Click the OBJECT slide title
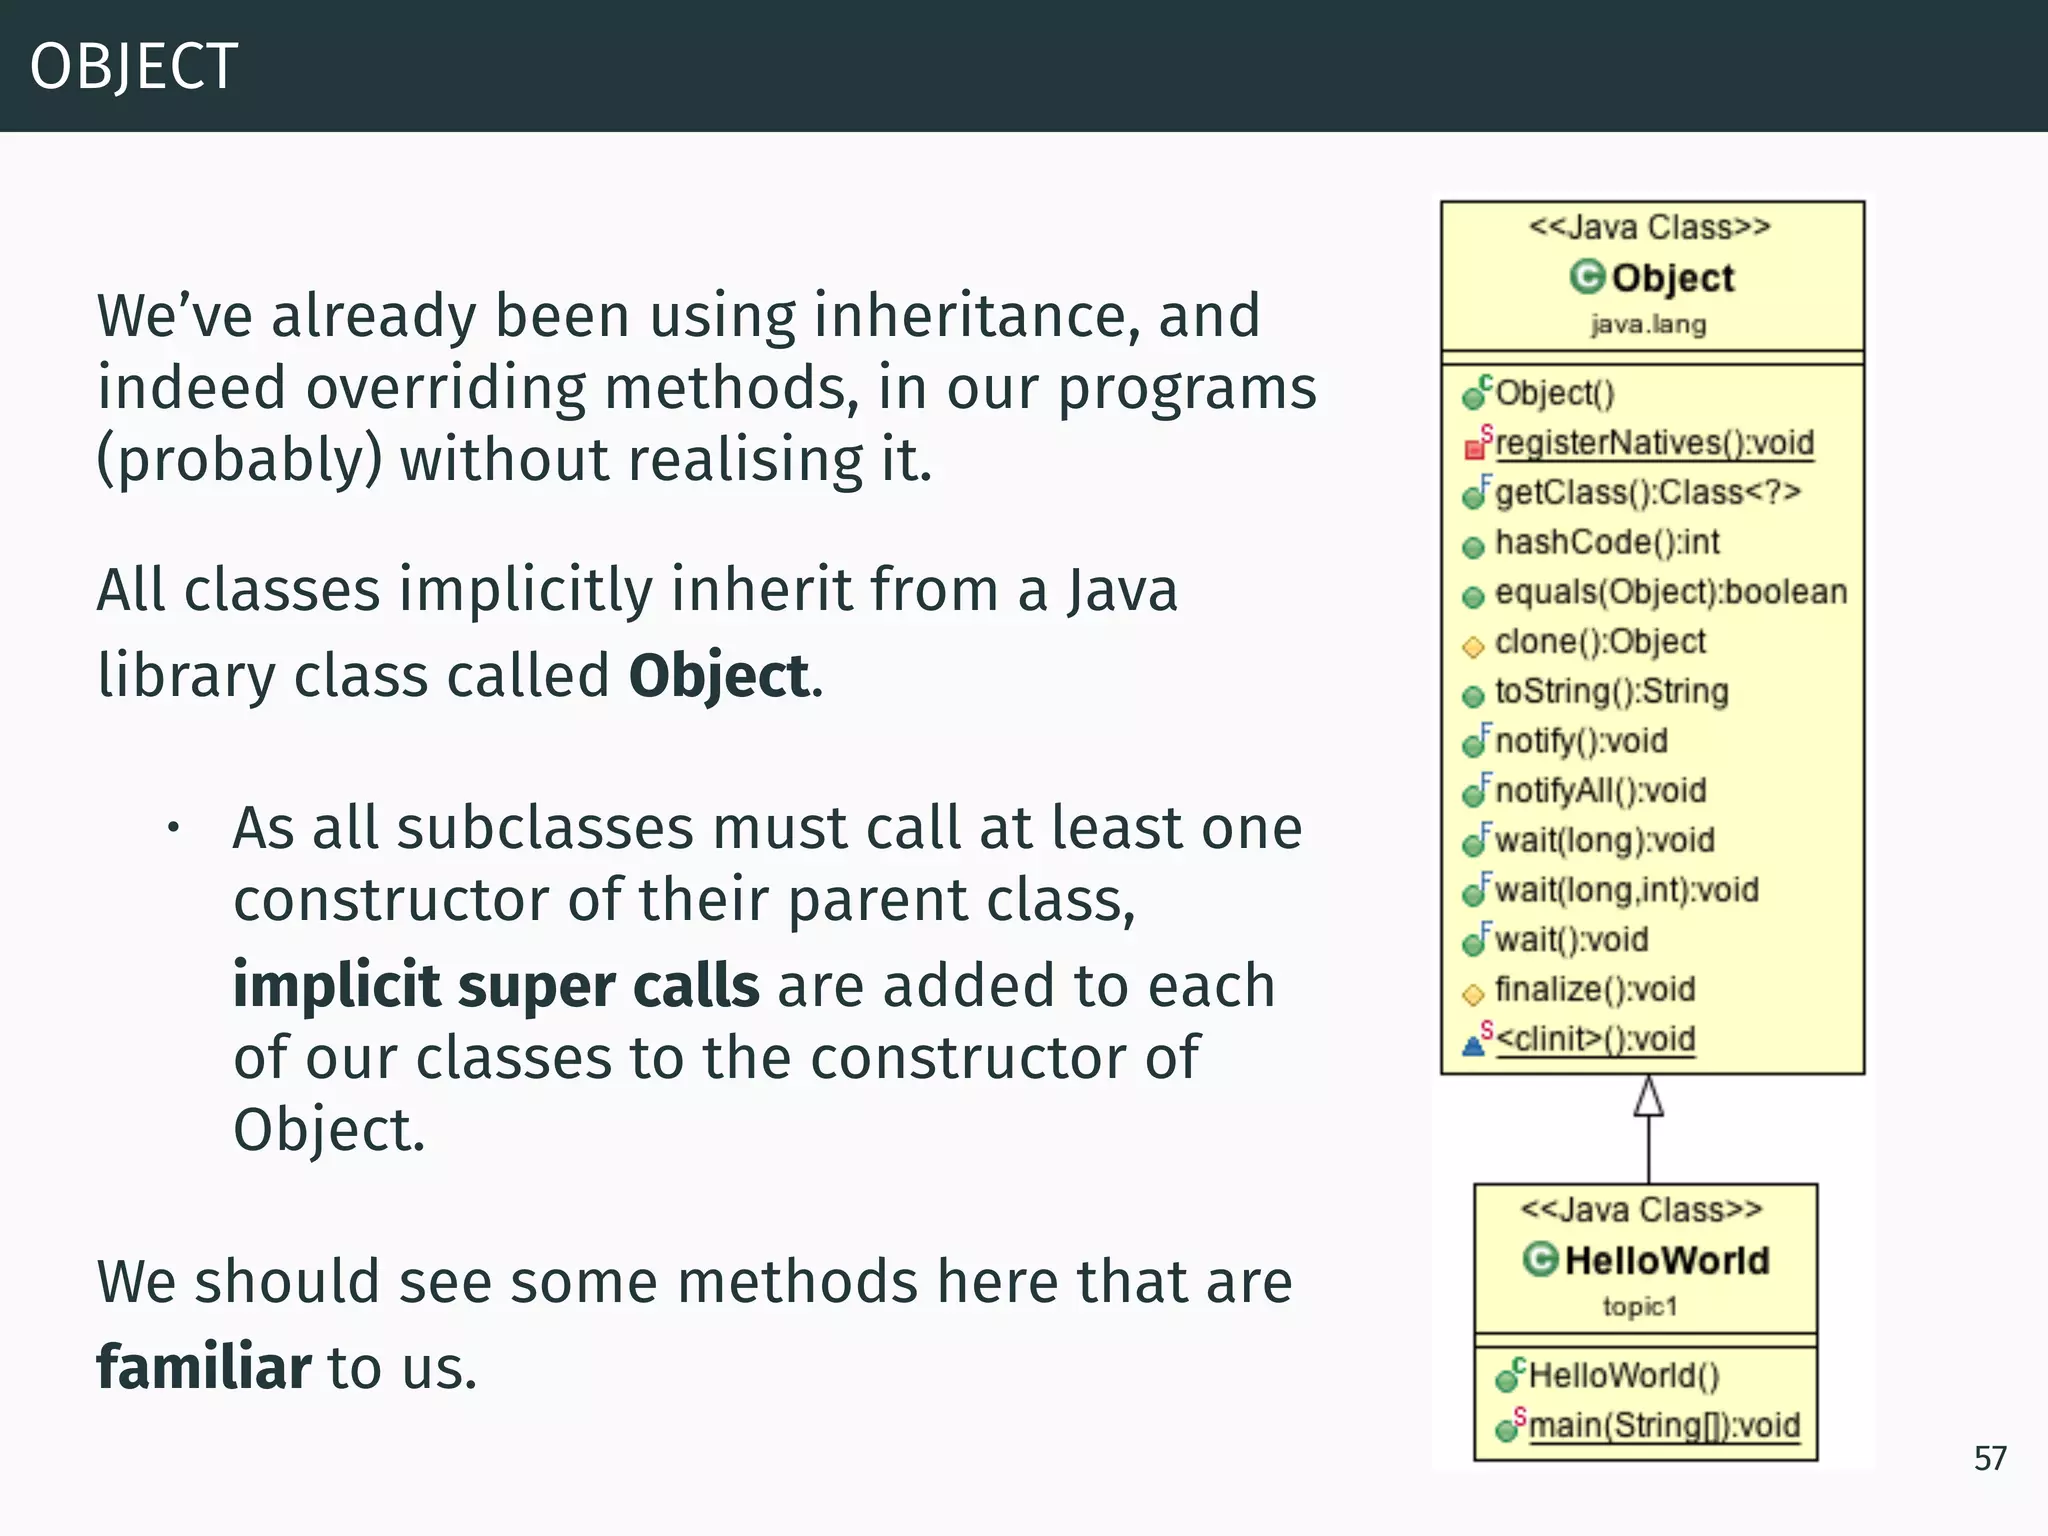The height and width of the screenshot is (1536, 2048). click(x=134, y=67)
